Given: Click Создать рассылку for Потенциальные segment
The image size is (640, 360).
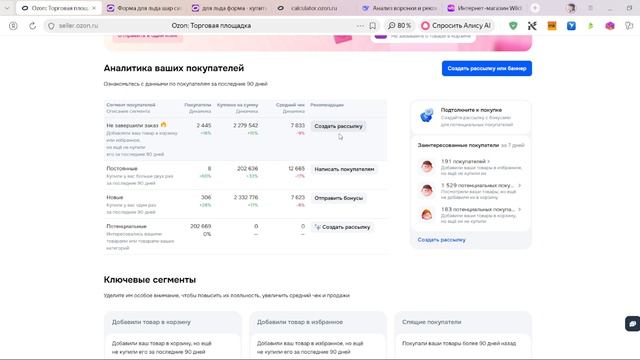Looking at the screenshot, I should 342,227.
